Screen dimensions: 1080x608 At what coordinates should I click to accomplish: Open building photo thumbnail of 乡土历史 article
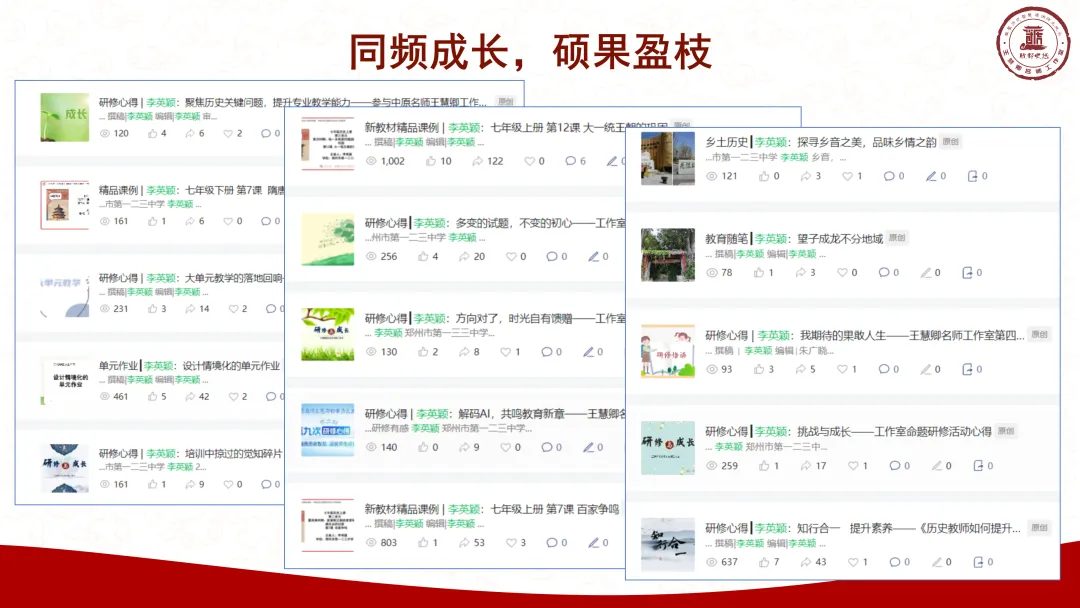tap(668, 159)
